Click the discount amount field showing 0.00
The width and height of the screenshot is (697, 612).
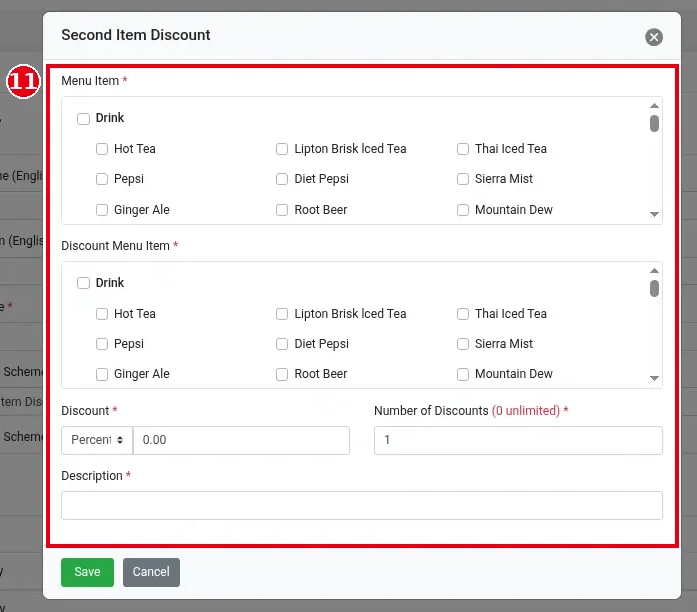coord(241,440)
